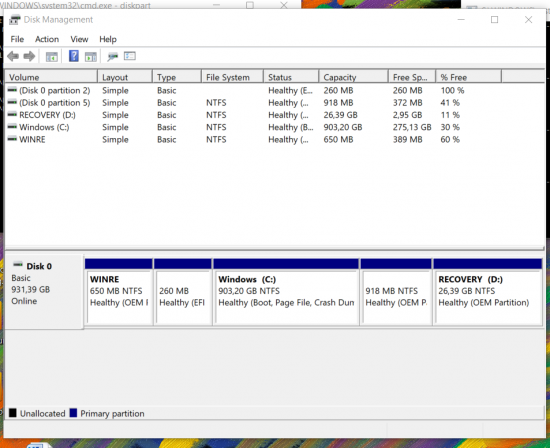
Task: Sort by the Volume column header
Action: [51, 77]
